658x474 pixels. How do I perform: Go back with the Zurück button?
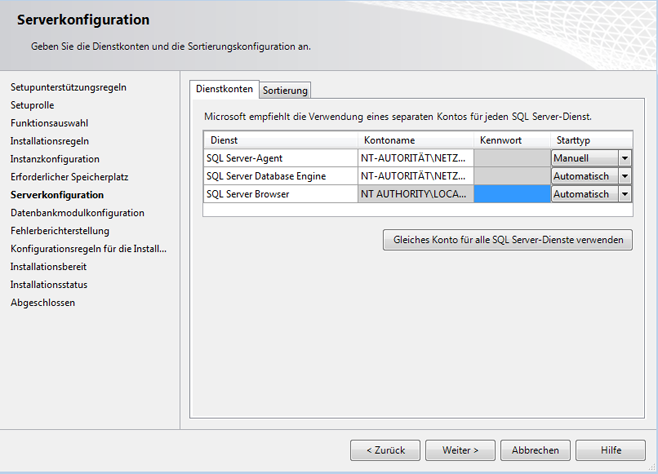pyautogui.click(x=385, y=450)
